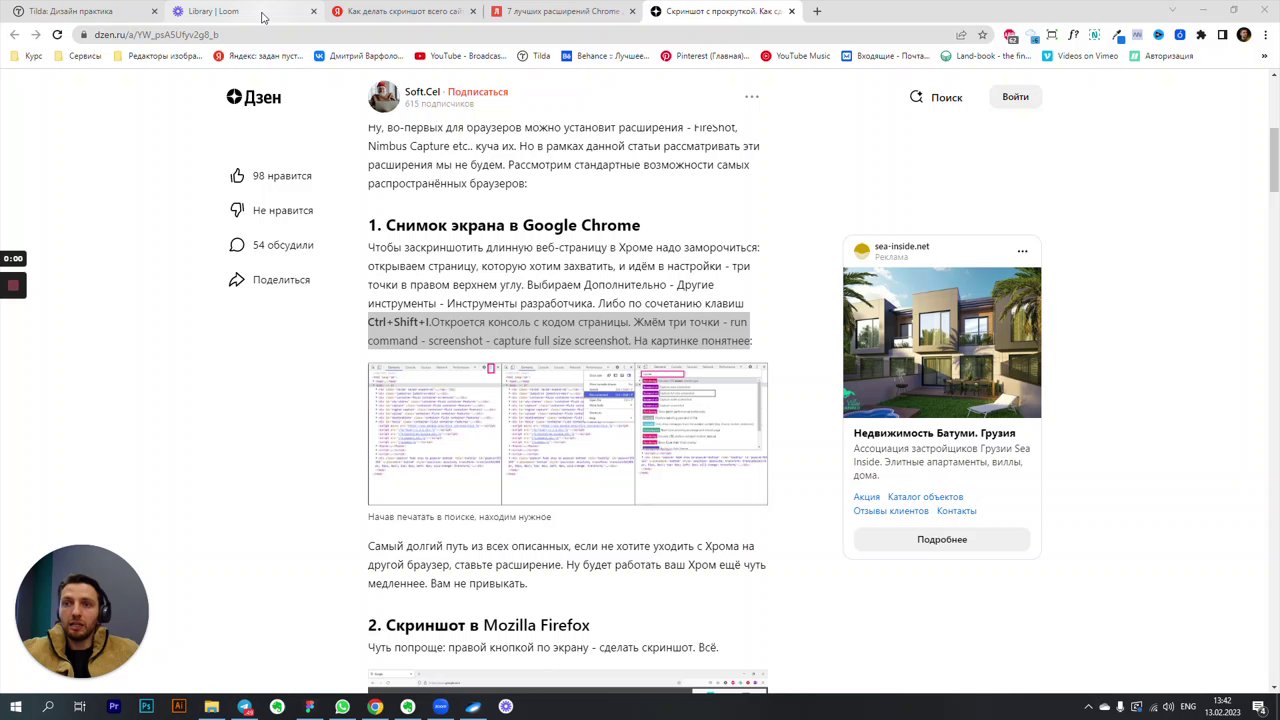Go back with the browser arrow
The image size is (1280, 720).
[x=14, y=34]
